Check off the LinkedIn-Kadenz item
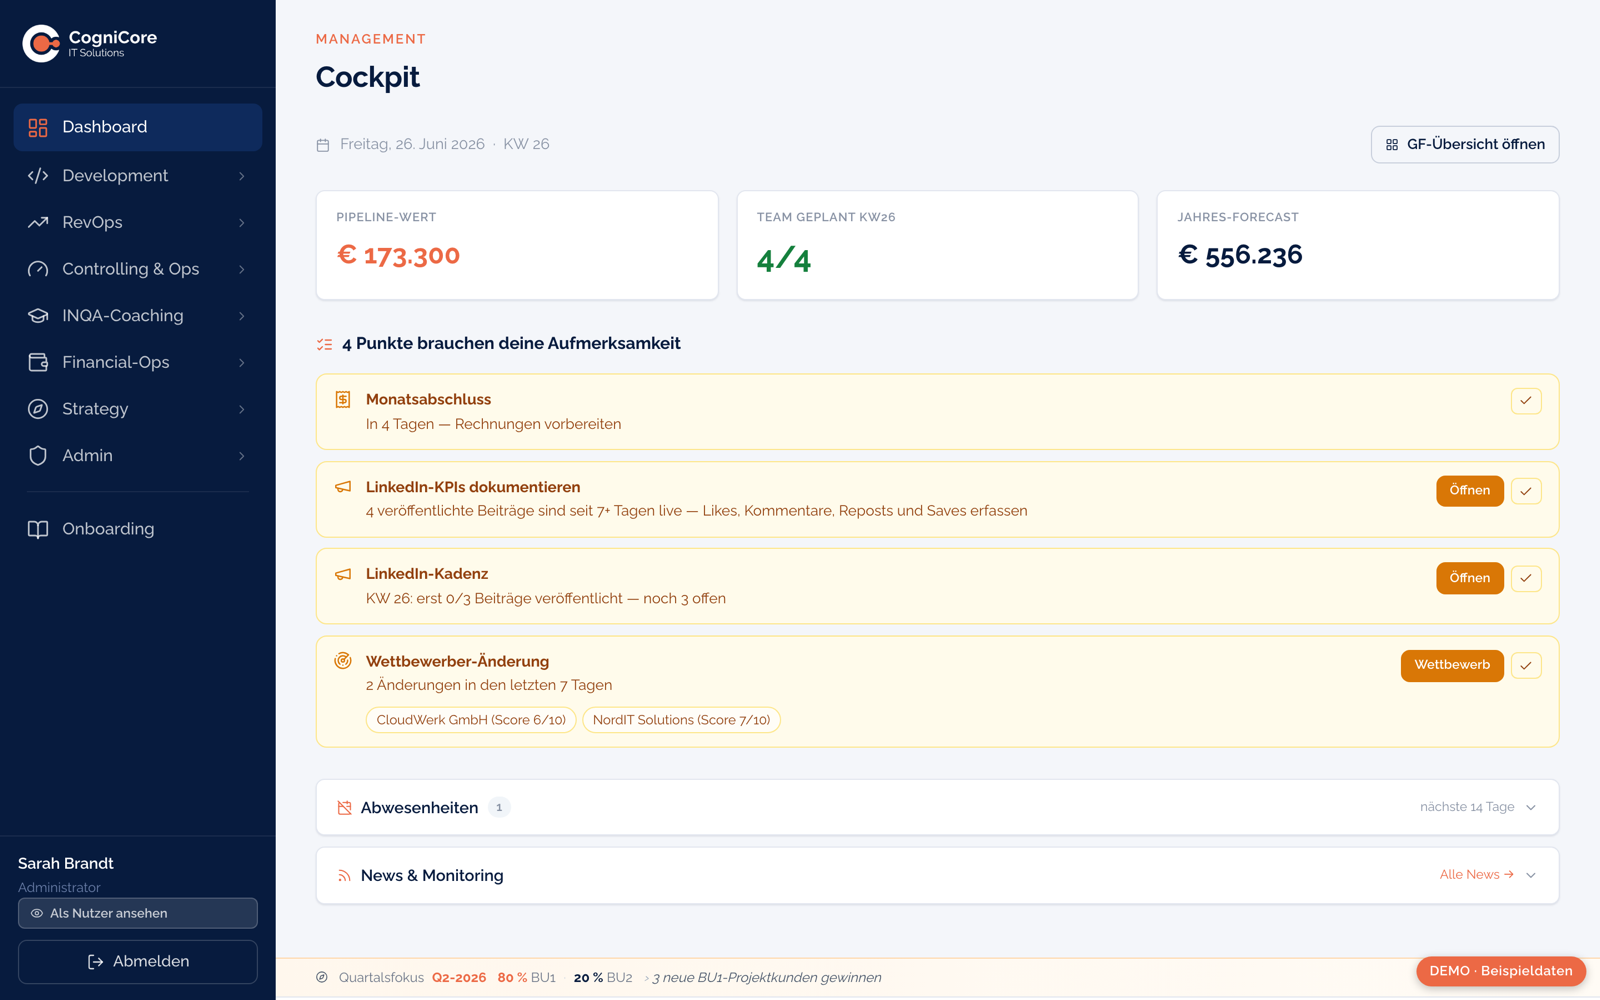Viewport: 1600px width, 1000px height. tap(1526, 578)
